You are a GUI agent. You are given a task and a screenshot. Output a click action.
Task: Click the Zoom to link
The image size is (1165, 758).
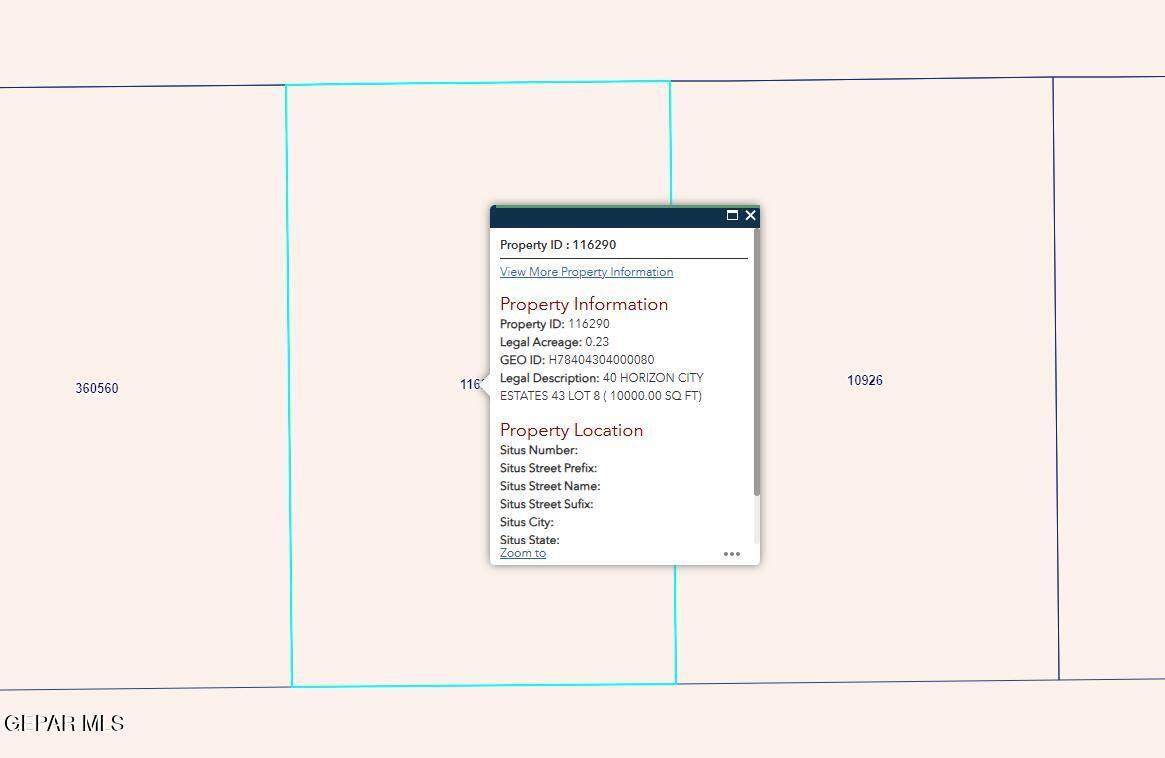(523, 553)
